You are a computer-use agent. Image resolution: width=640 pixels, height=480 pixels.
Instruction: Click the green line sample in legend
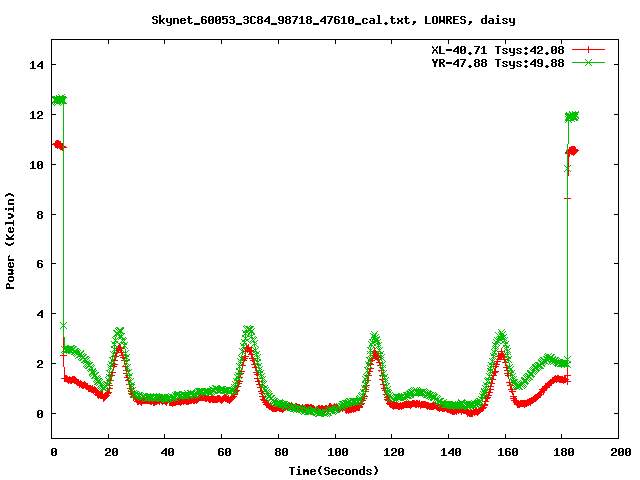(x=590, y=62)
